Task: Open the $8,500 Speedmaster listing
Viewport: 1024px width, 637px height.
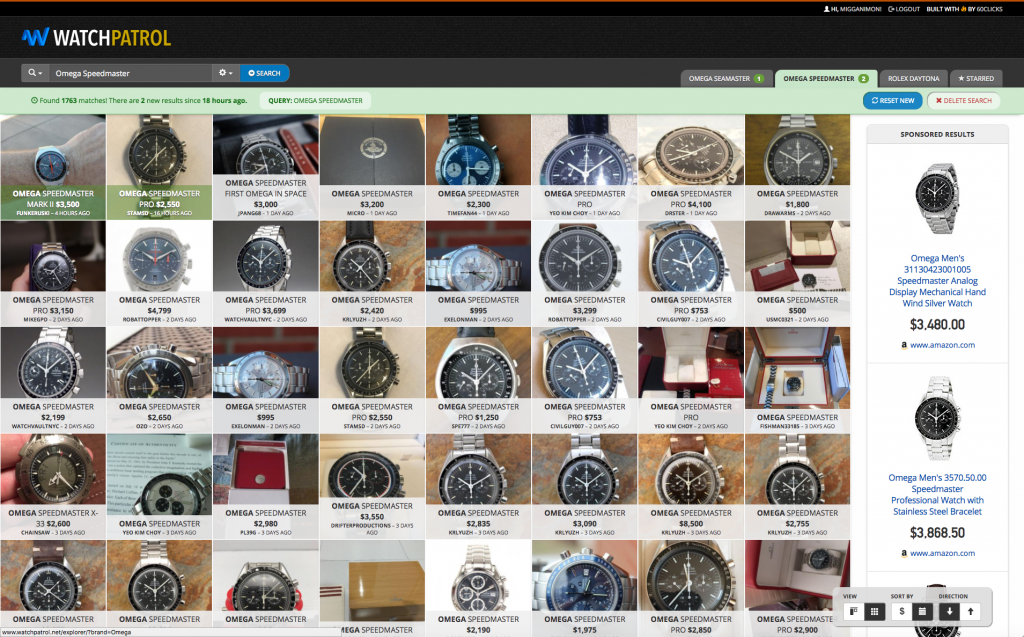Action: (691, 486)
